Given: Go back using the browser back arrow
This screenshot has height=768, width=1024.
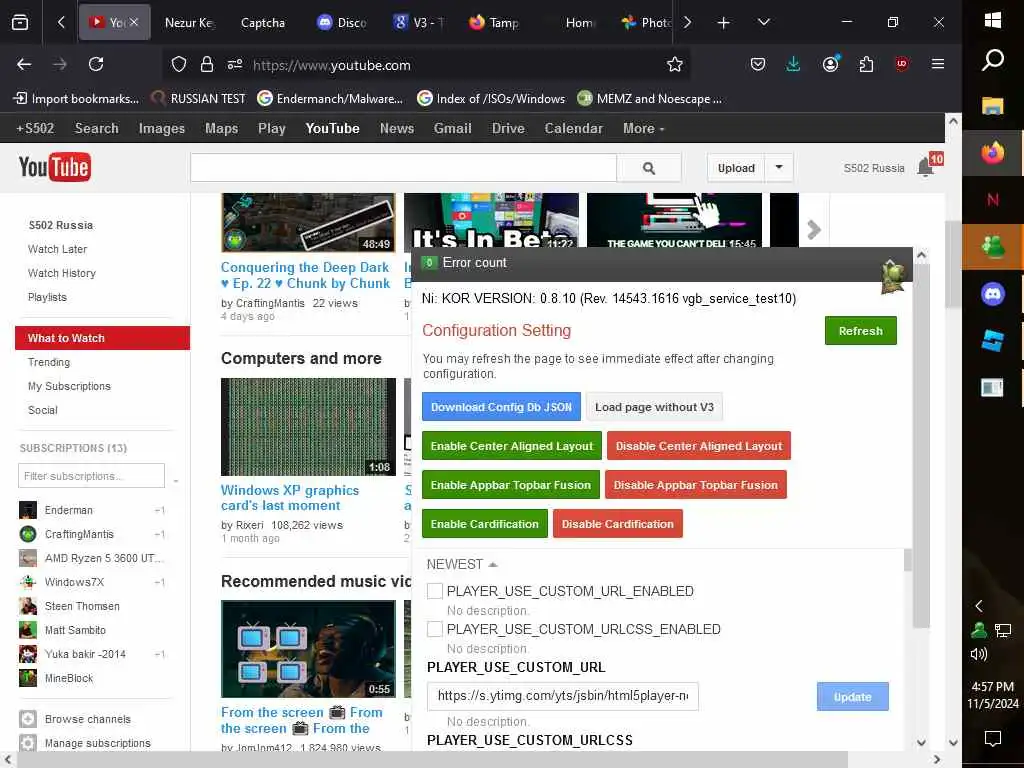Looking at the screenshot, I should pyautogui.click(x=24, y=64).
